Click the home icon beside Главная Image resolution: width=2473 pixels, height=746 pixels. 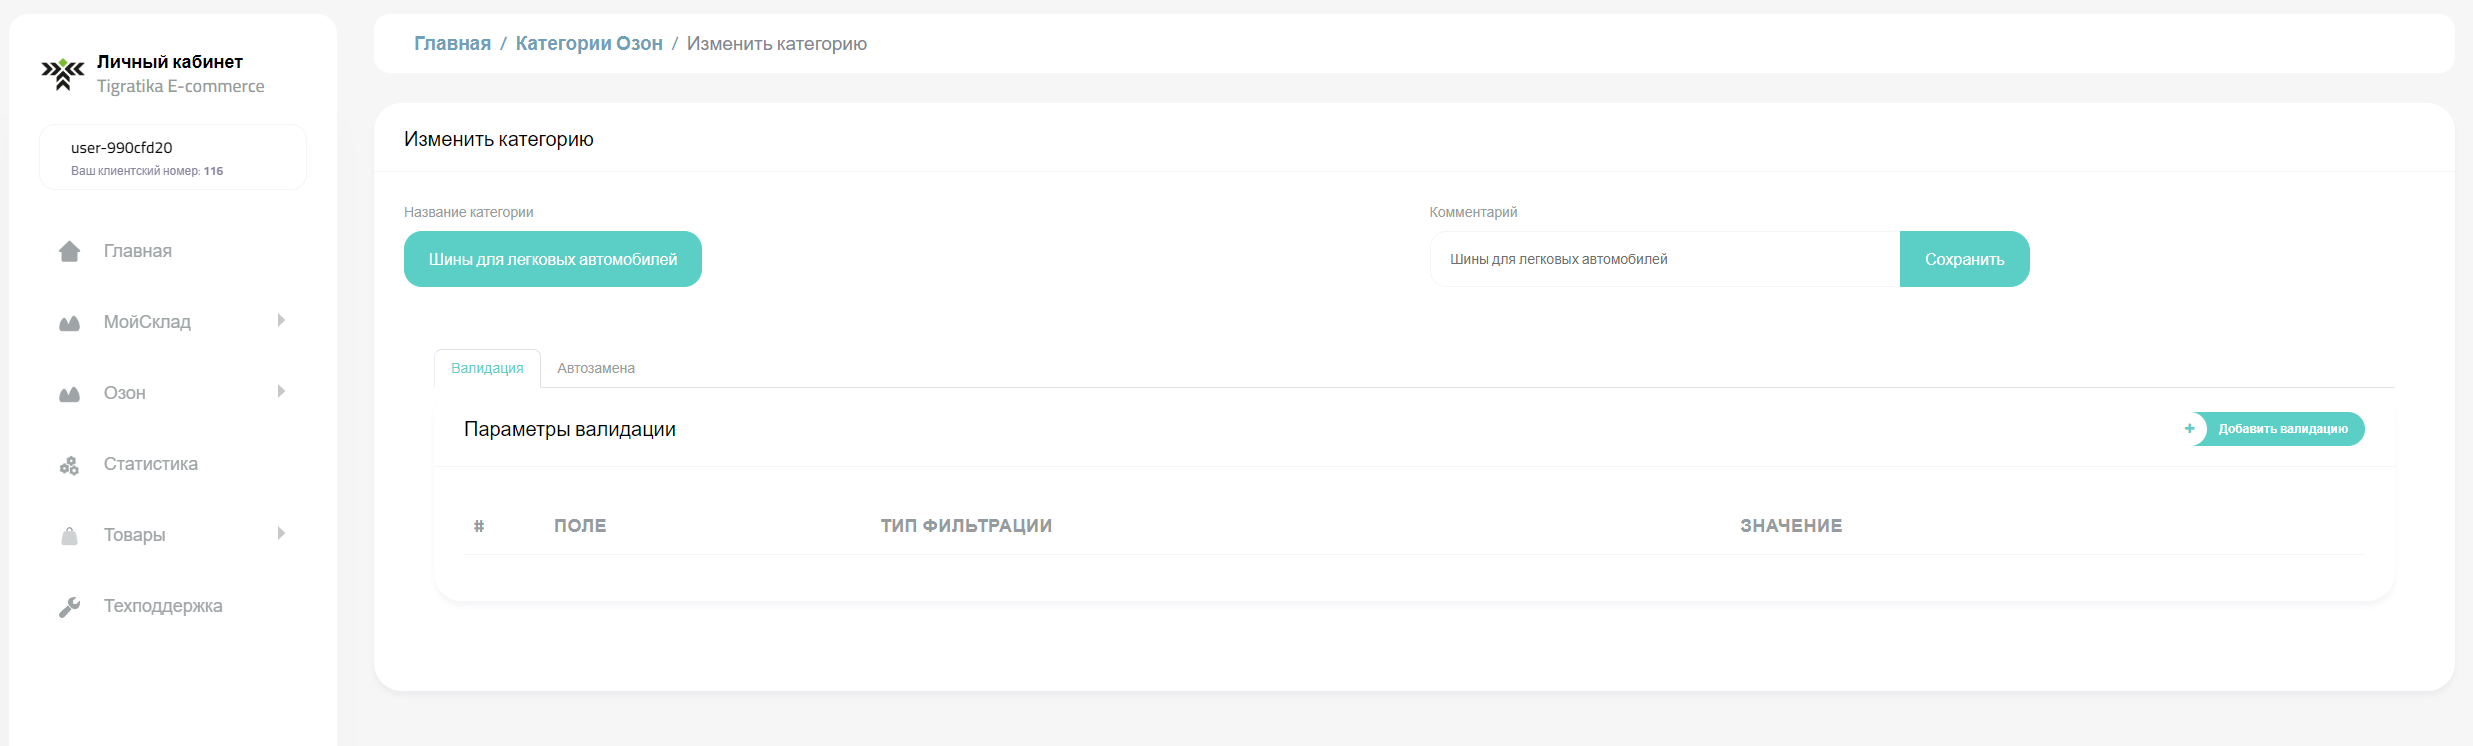[x=69, y=251]
